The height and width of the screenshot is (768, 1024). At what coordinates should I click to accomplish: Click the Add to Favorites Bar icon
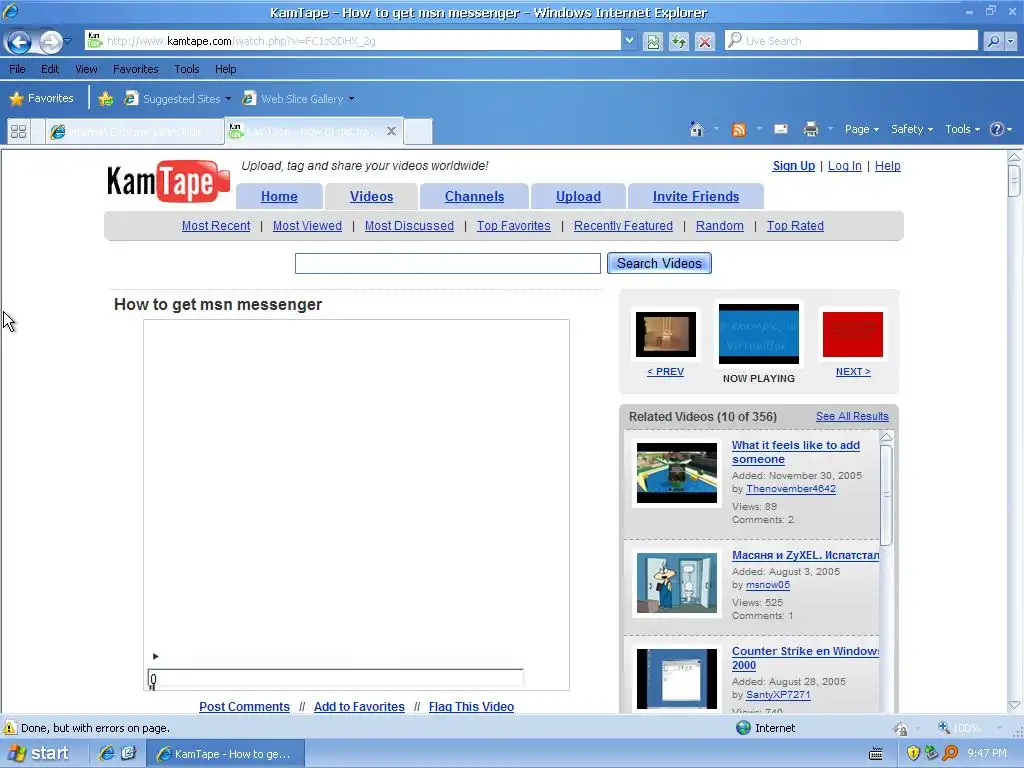pyautogui.click(x=105, y=99)
